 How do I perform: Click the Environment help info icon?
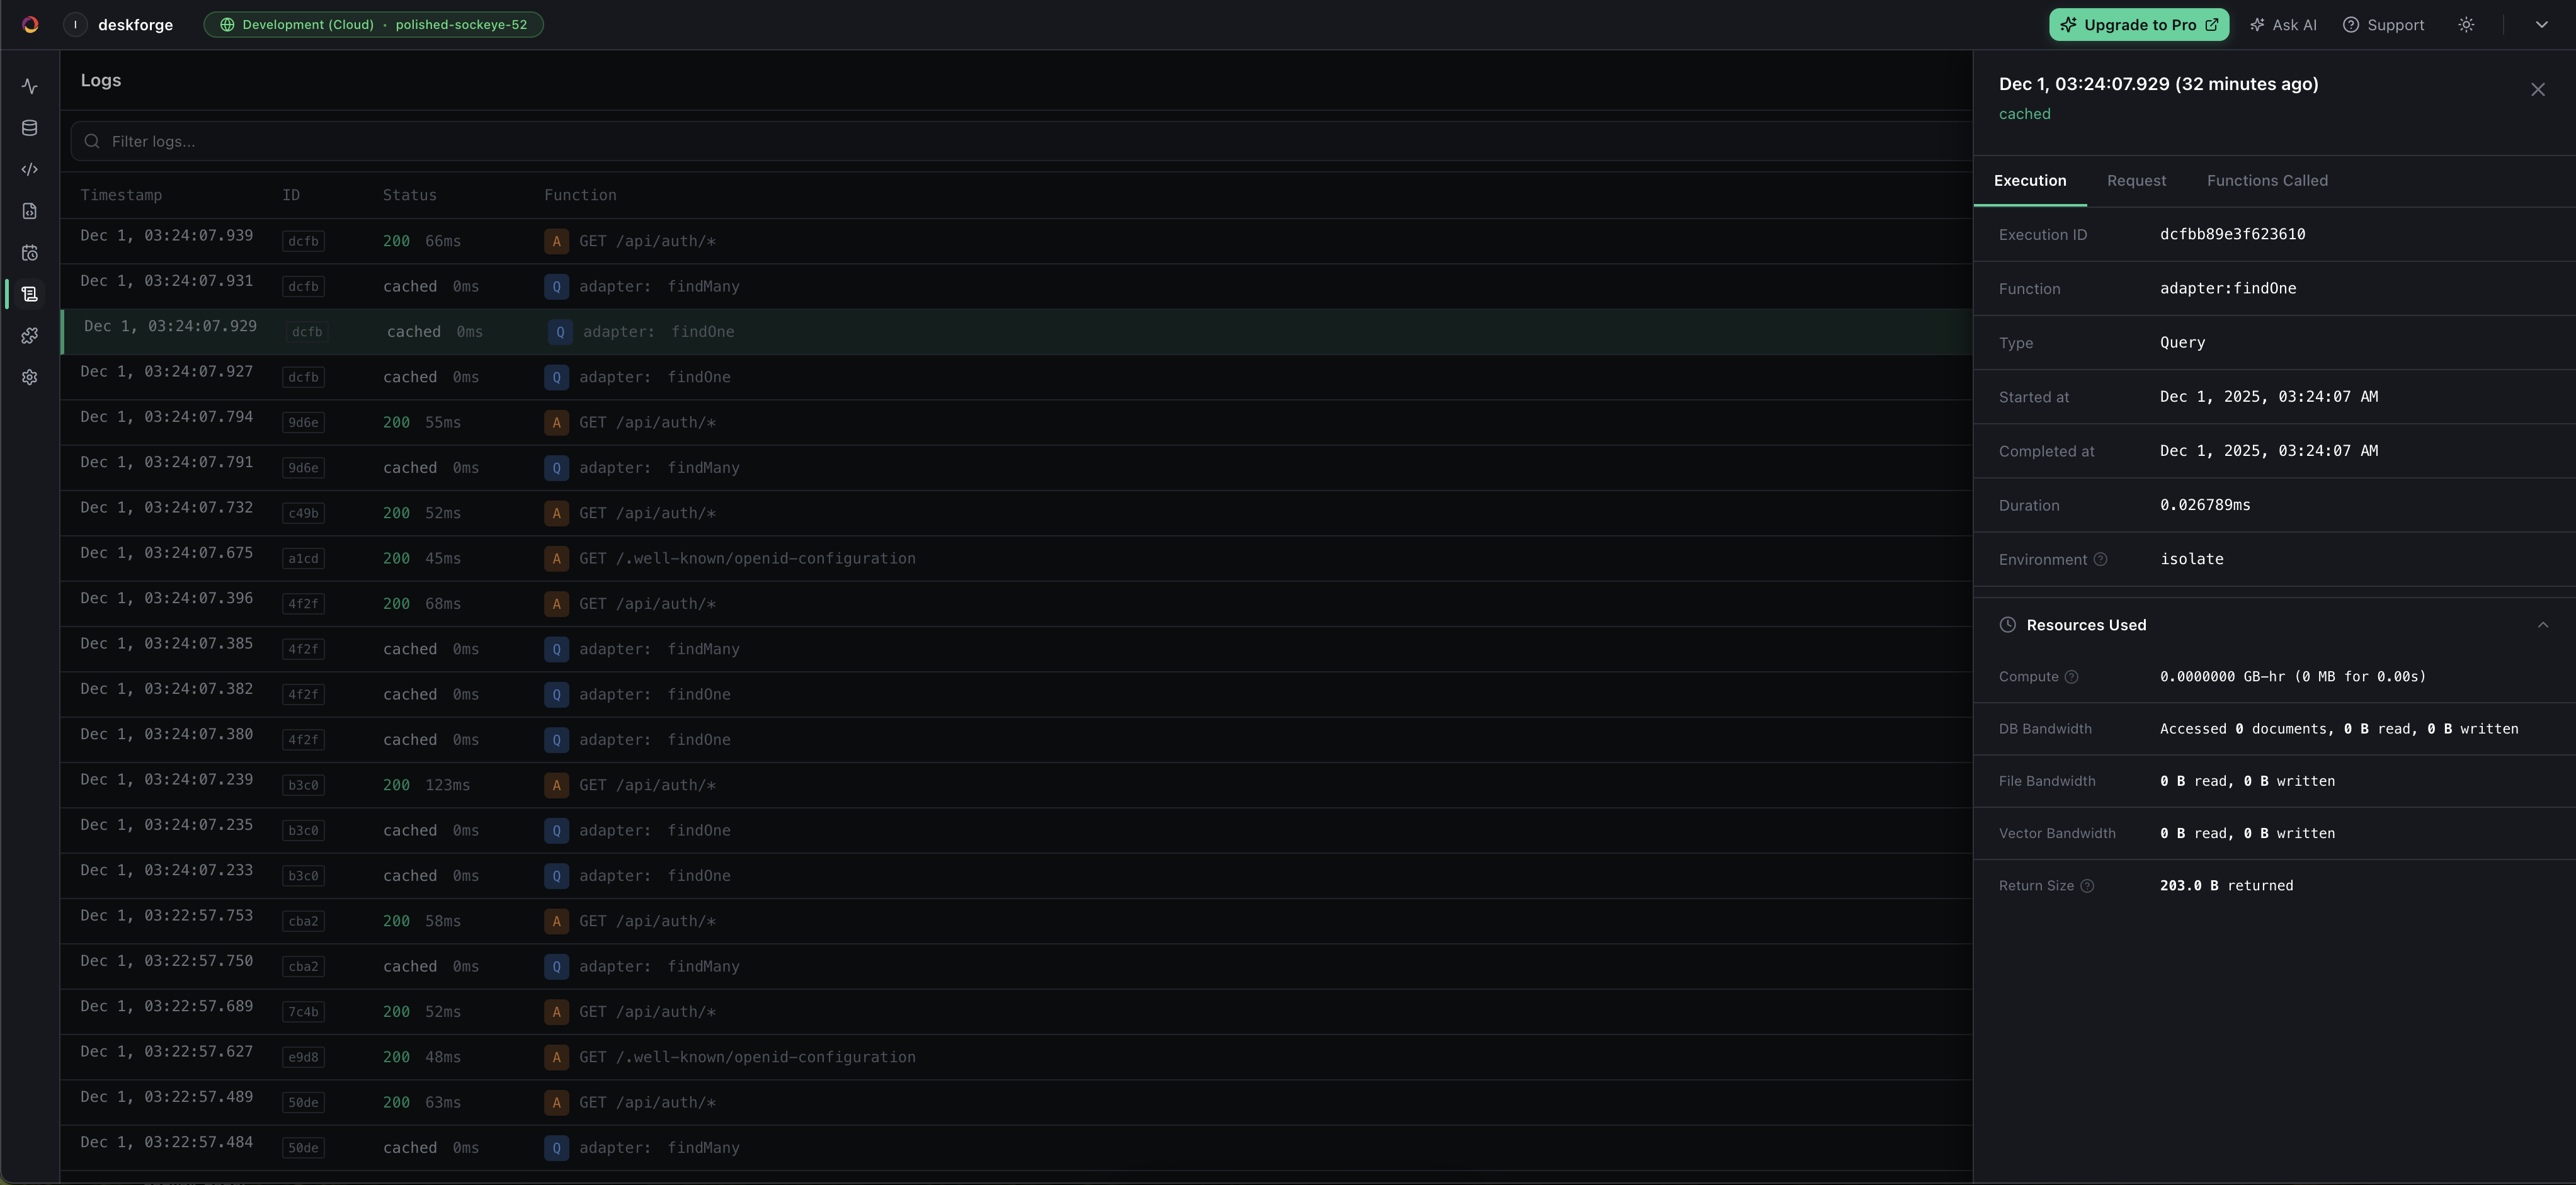[2100, 560]
